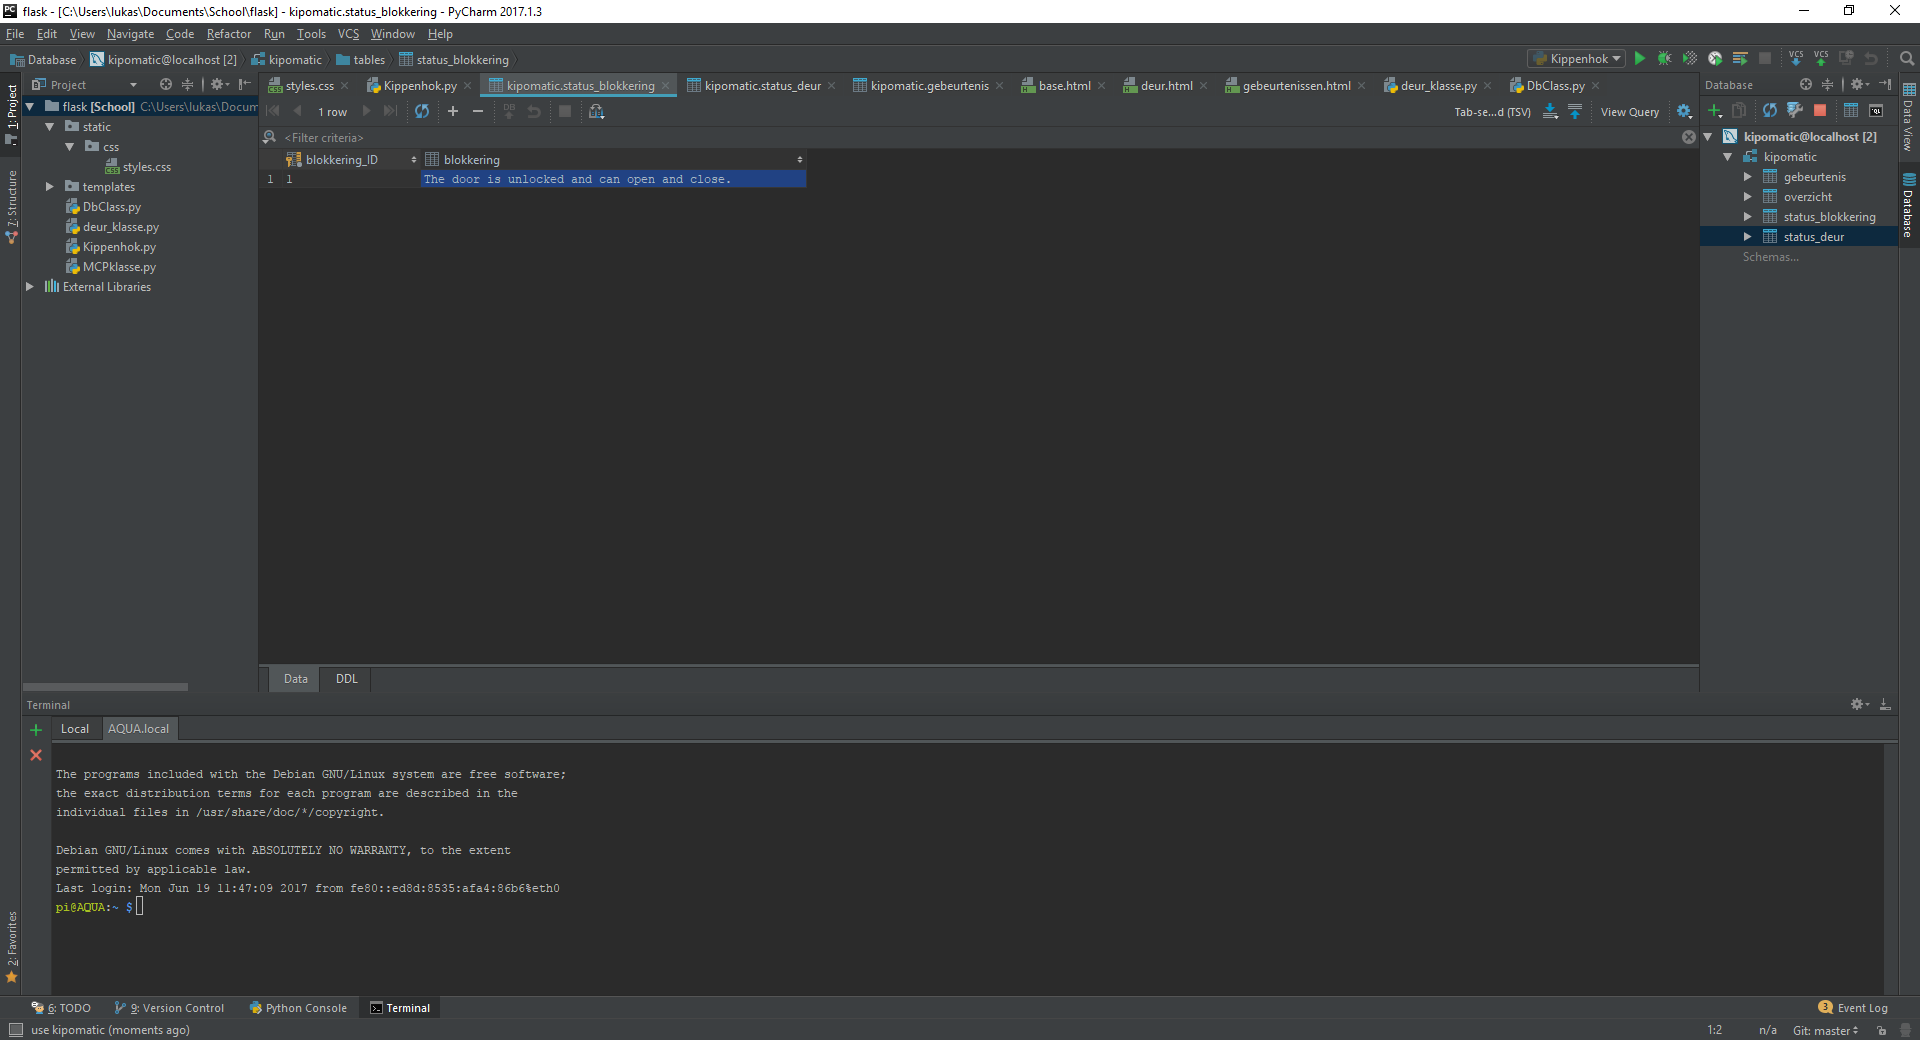Expand the status_deur table node
Image resolution: width=1920 pixels, height=1040 pixels.
point(1747,237)
